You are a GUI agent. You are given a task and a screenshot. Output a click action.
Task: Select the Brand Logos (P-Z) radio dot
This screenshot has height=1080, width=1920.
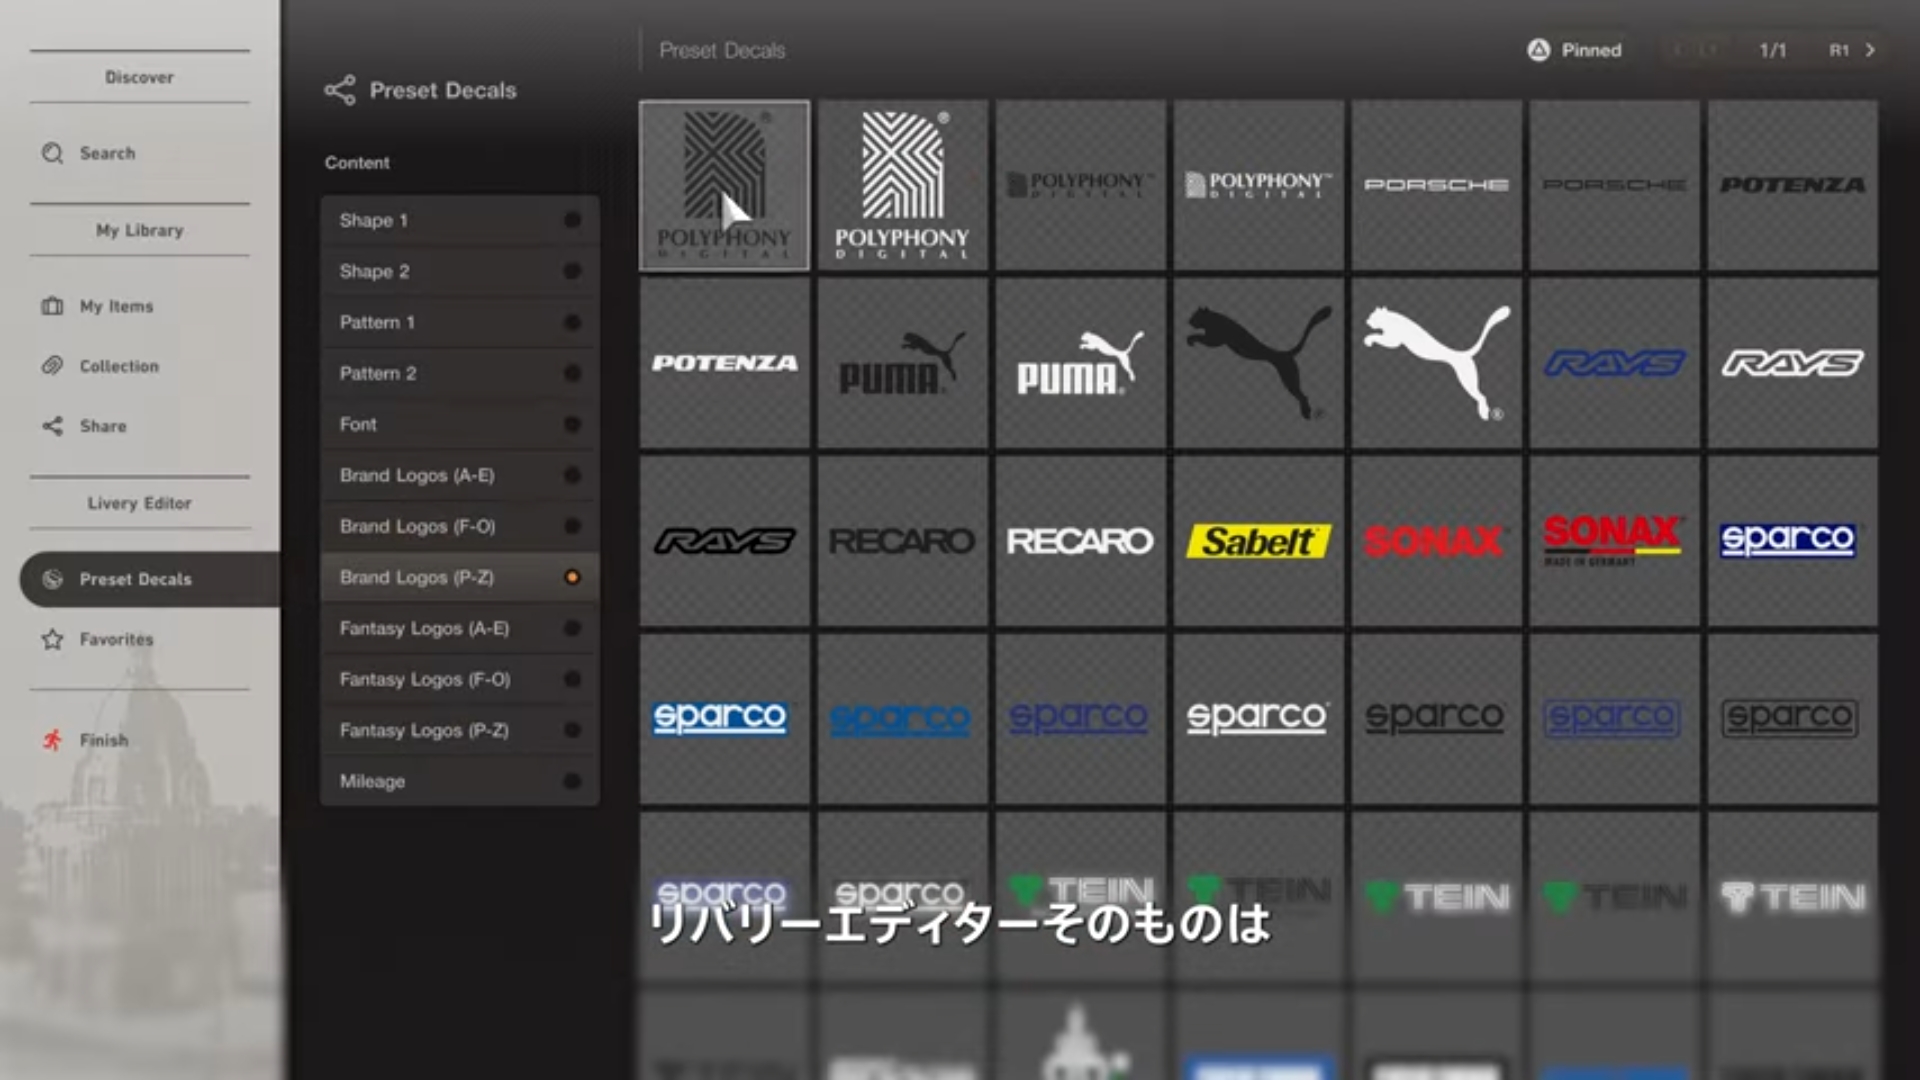[572, 577]
